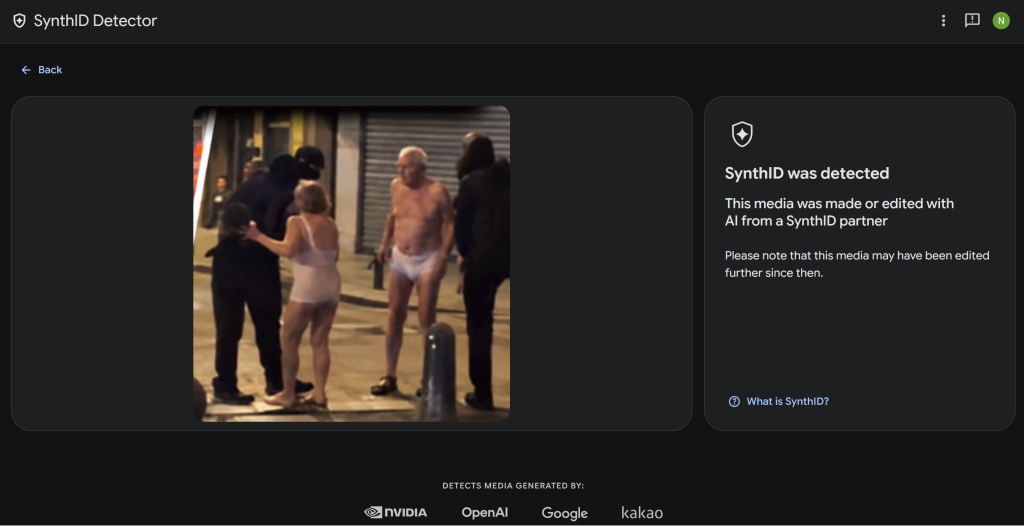
Task: Click the Google partner logo
Action: click(564, 514)
